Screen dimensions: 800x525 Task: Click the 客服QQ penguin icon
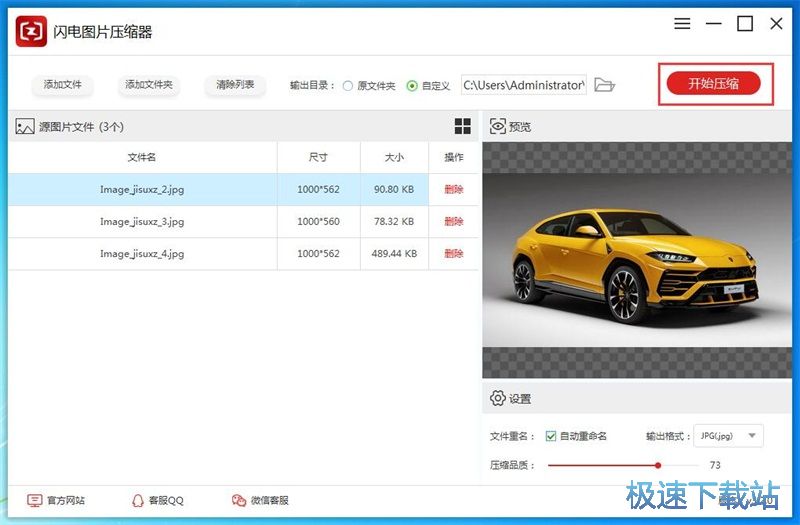[x=138, y=501]
